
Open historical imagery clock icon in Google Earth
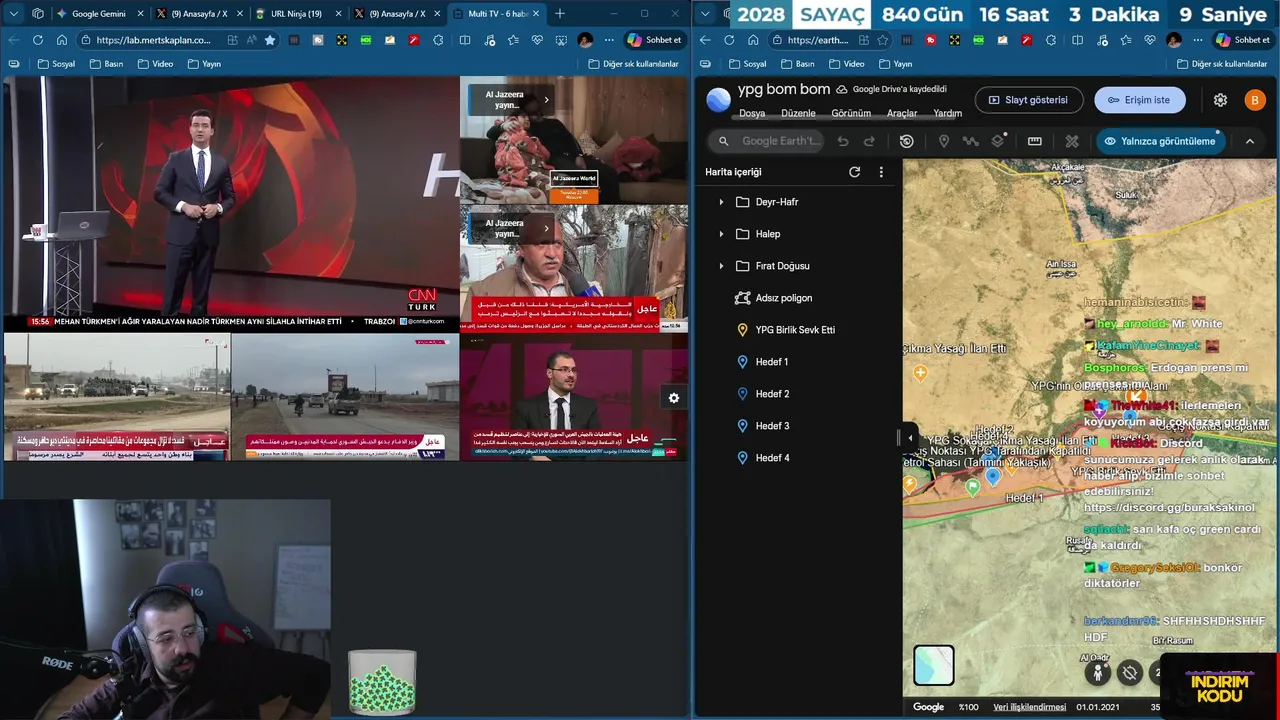click(906, 141)
